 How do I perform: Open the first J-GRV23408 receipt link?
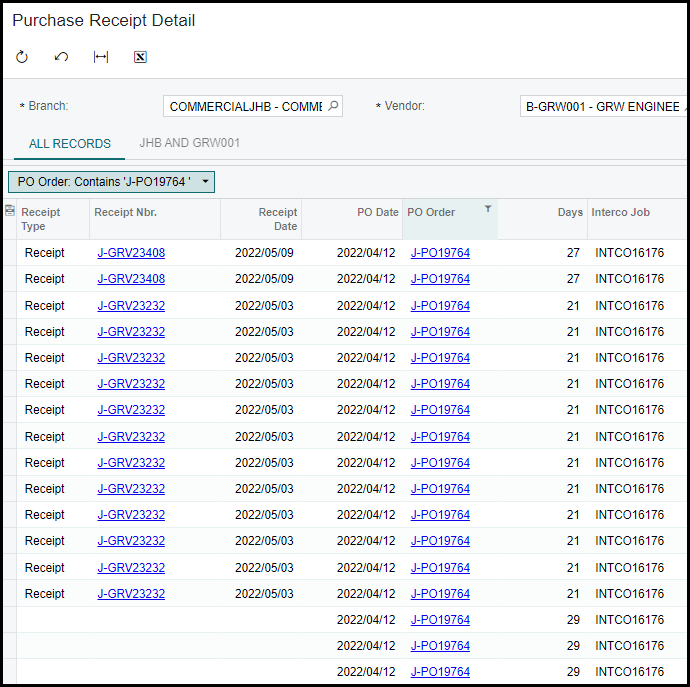[x=131, y=253]
